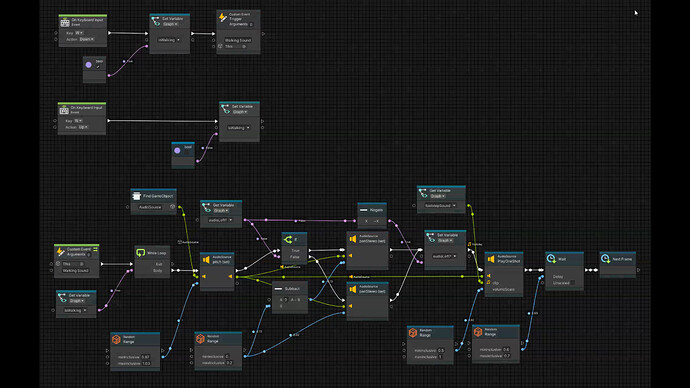Screen dimensions: 690x388
Task: Open the footstepSound variable name dropdown
Action: tap(440, 205)
